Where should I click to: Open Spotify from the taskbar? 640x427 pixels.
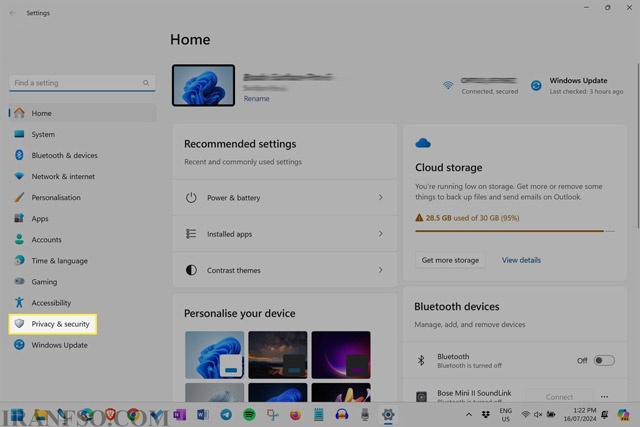tap(249, 415)
